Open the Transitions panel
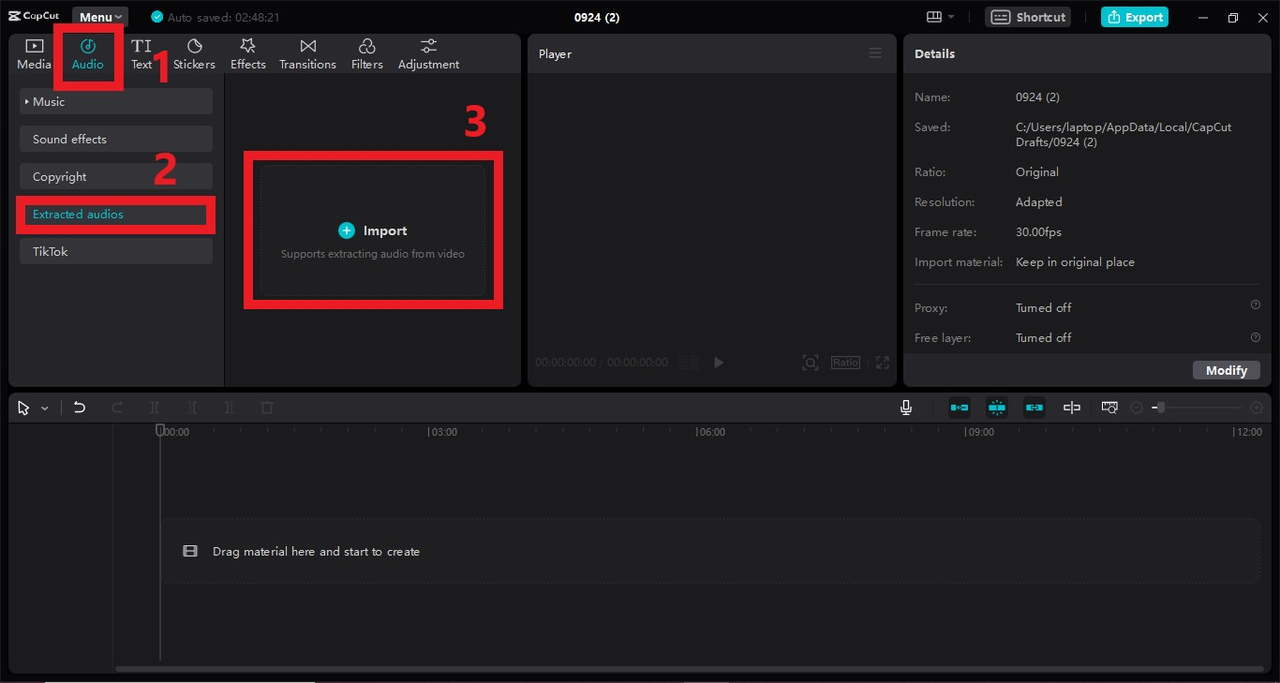The image size is (1280, 683). (307, 54)
